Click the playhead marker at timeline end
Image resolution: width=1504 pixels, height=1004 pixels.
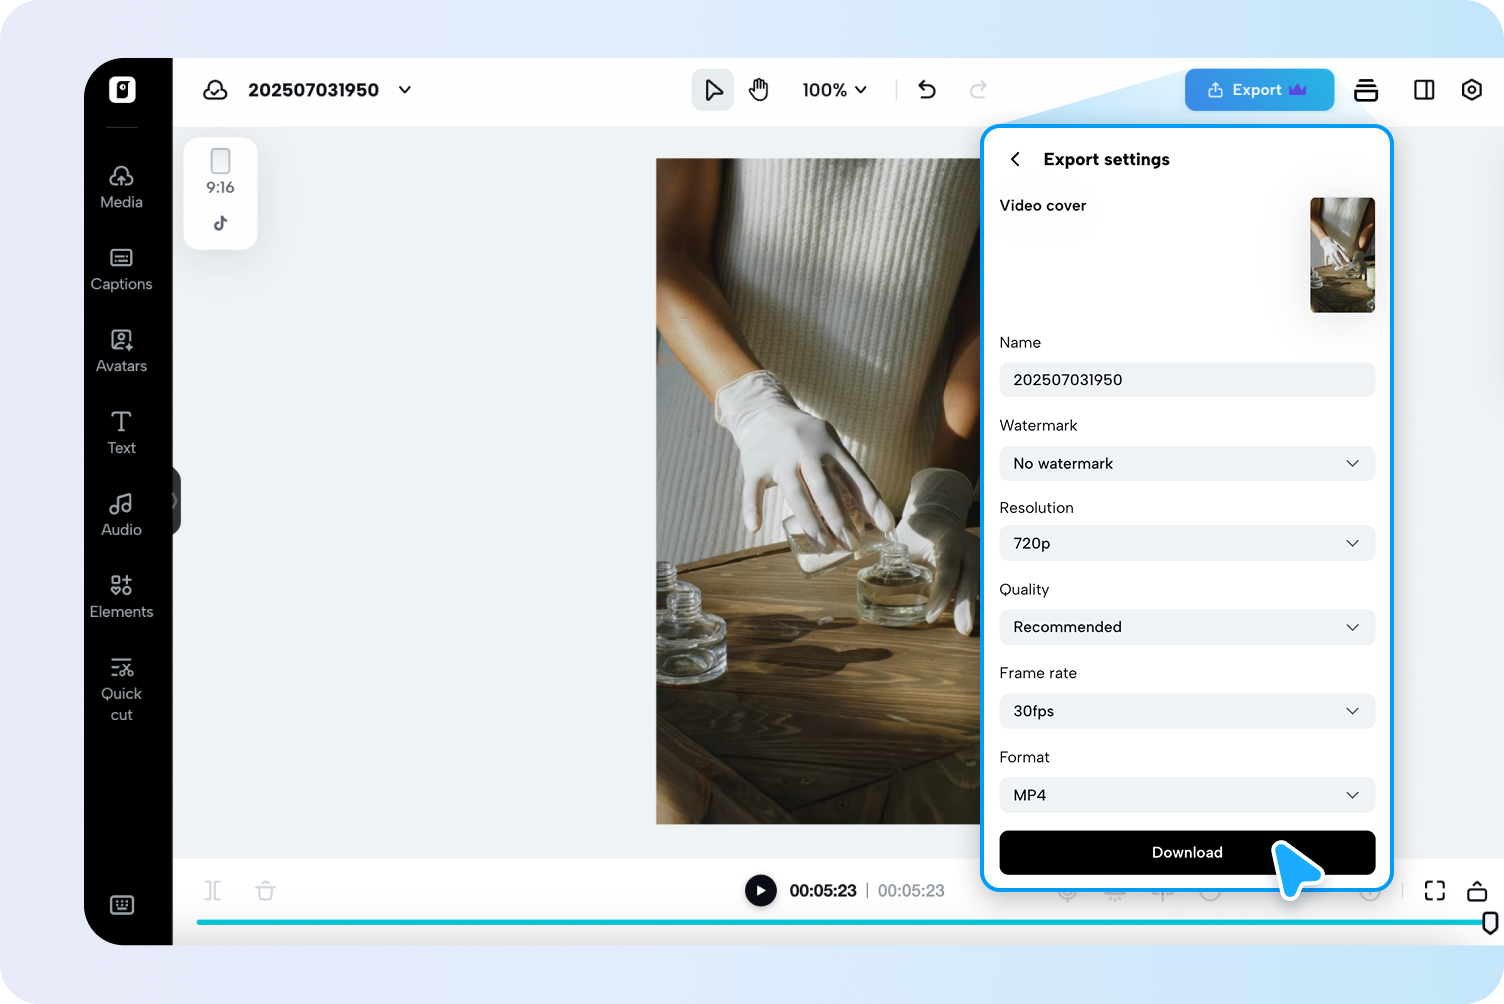tap(1490, 923)
